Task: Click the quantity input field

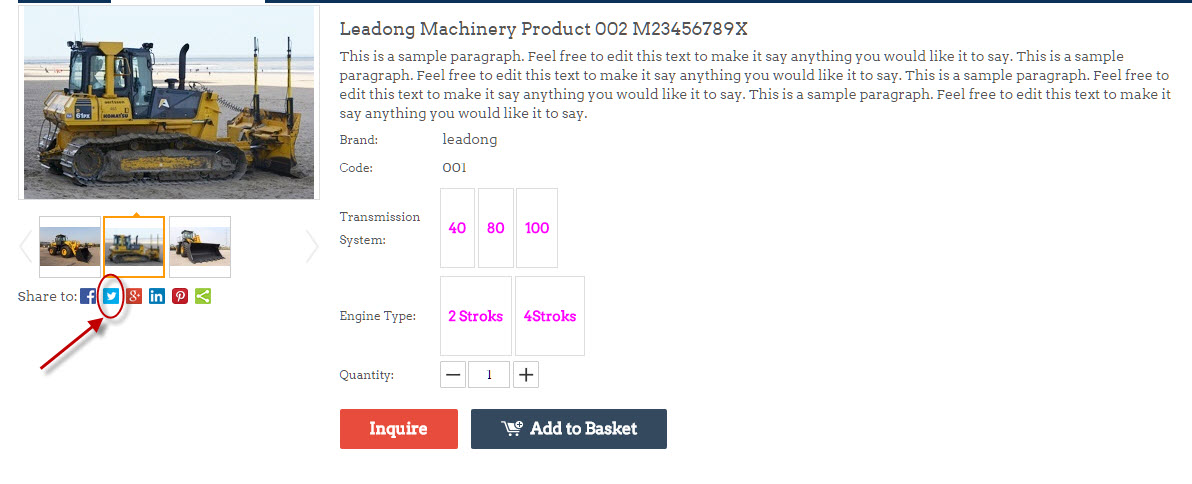Action: click(490, 375)
